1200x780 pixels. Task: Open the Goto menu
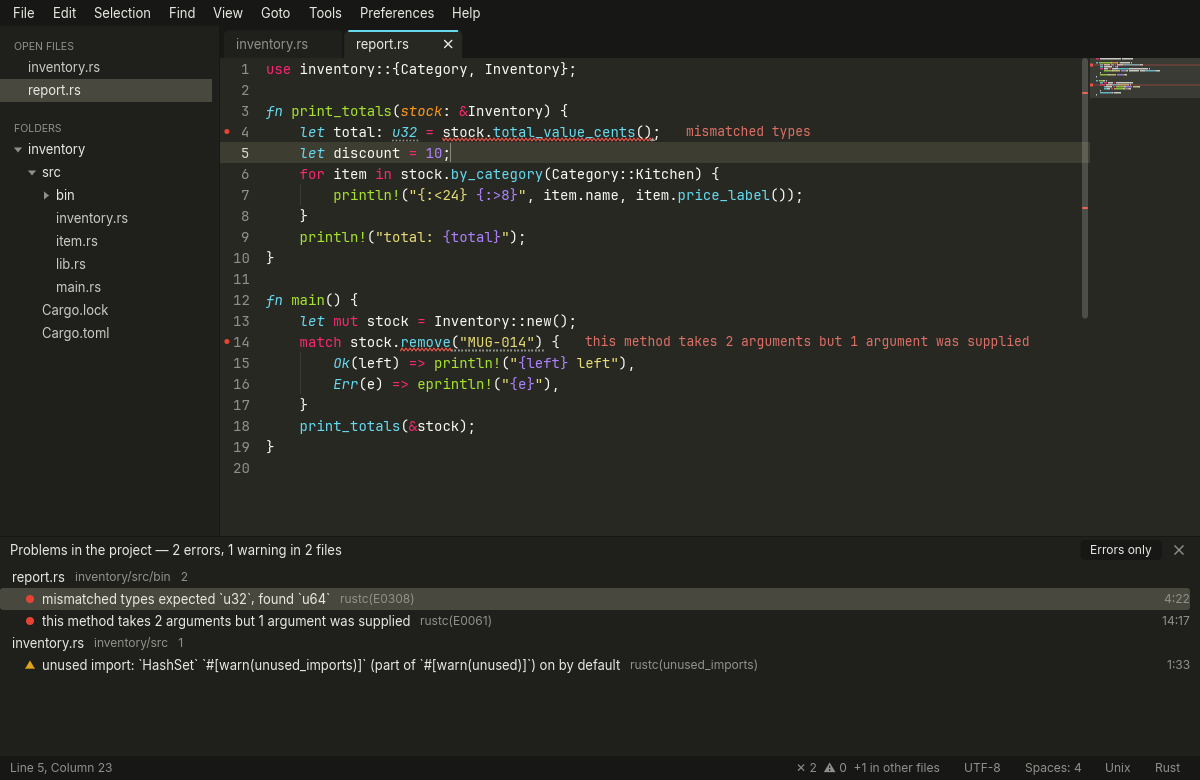click(275, 13)
